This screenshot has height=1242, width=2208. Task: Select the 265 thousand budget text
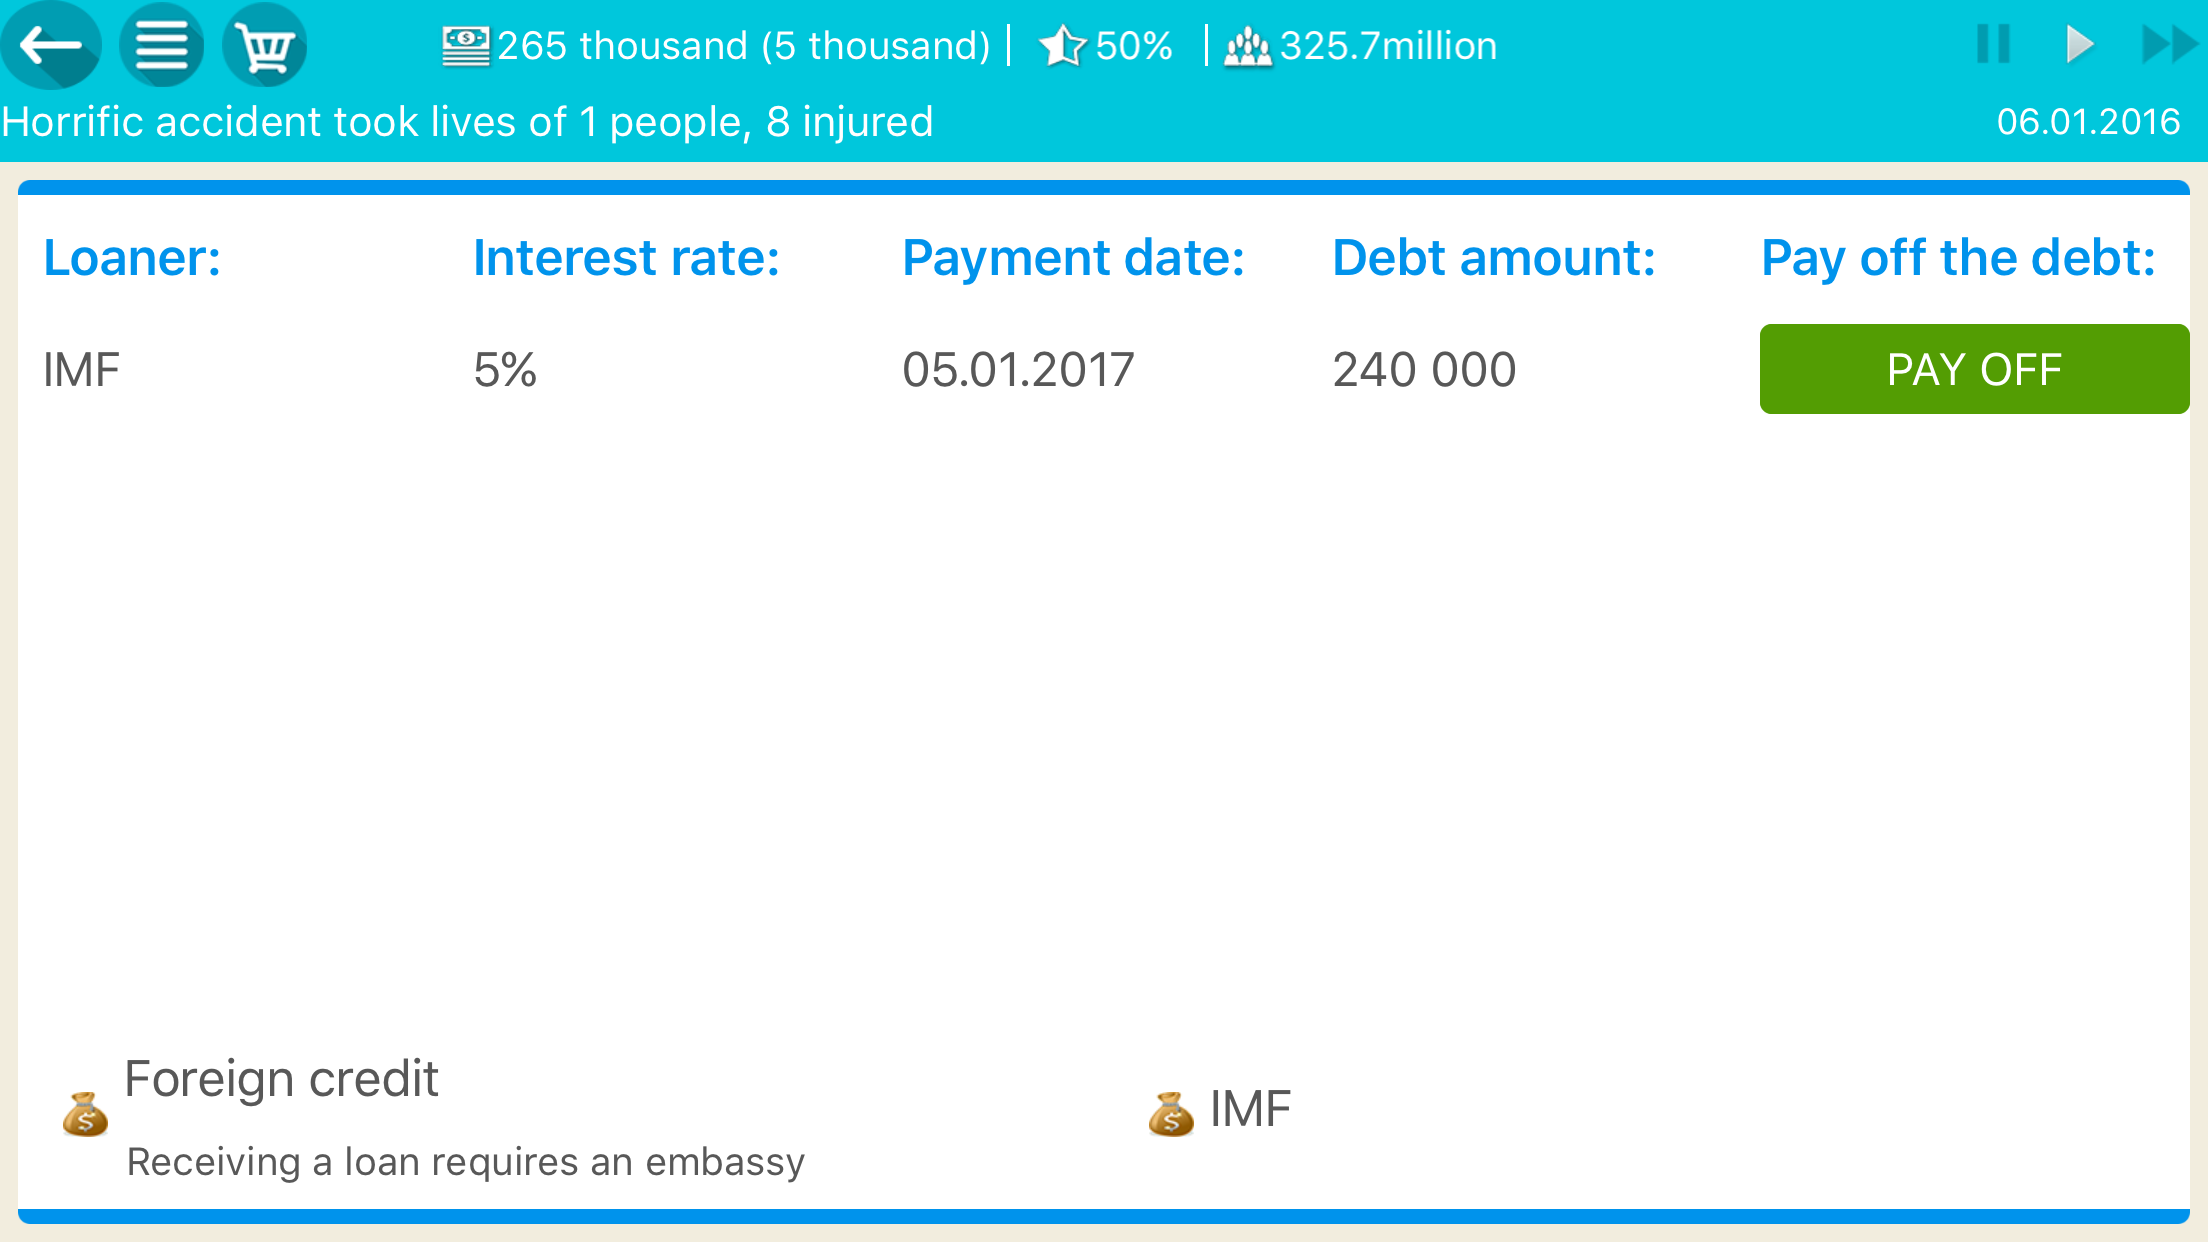tap(743, 46)
